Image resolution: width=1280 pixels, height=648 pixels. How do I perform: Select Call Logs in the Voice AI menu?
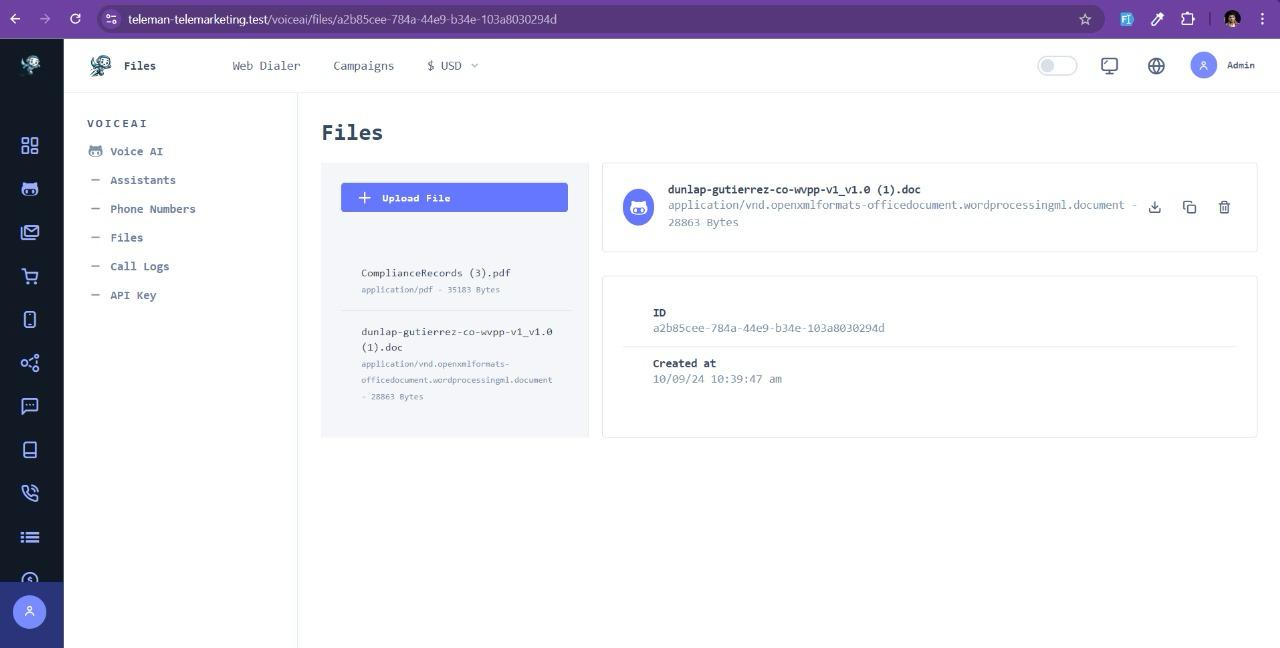pos(139,266)
